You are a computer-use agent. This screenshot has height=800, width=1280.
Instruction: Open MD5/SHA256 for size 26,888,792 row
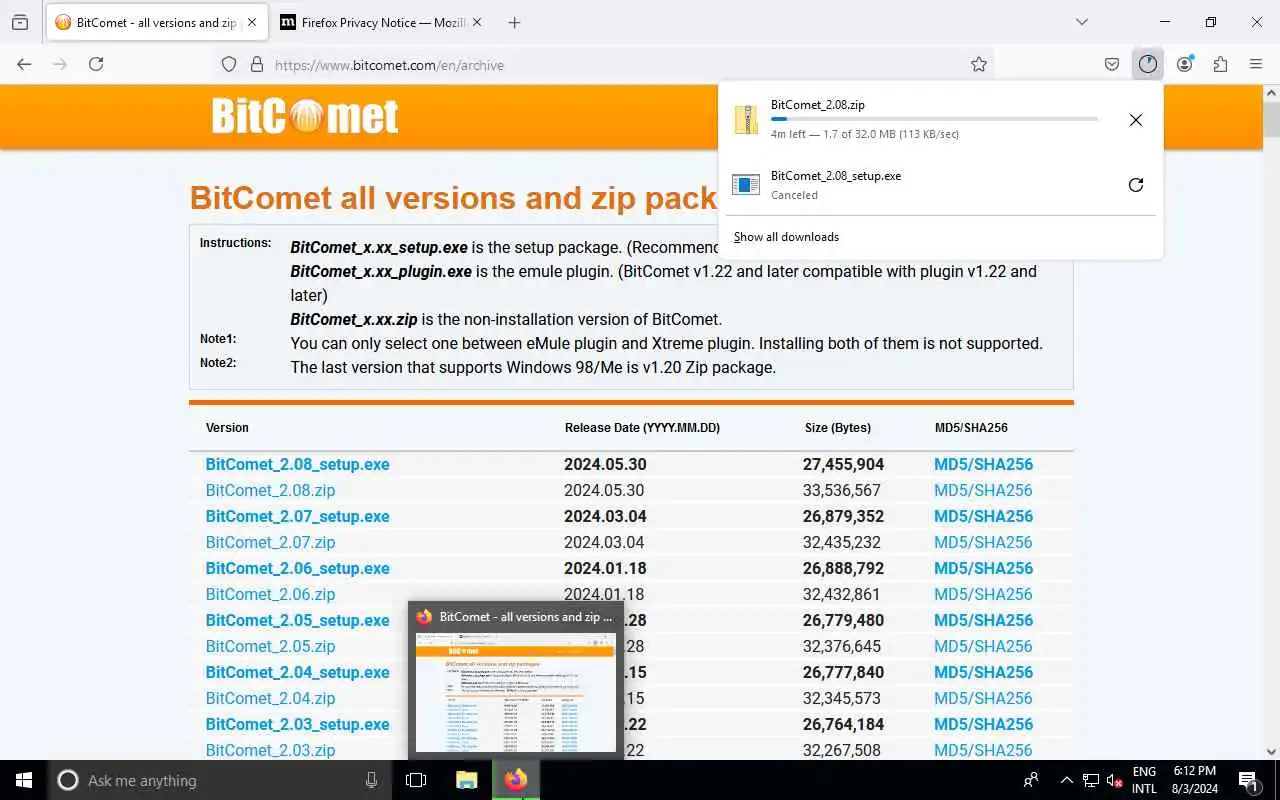[x=983, y=568]
